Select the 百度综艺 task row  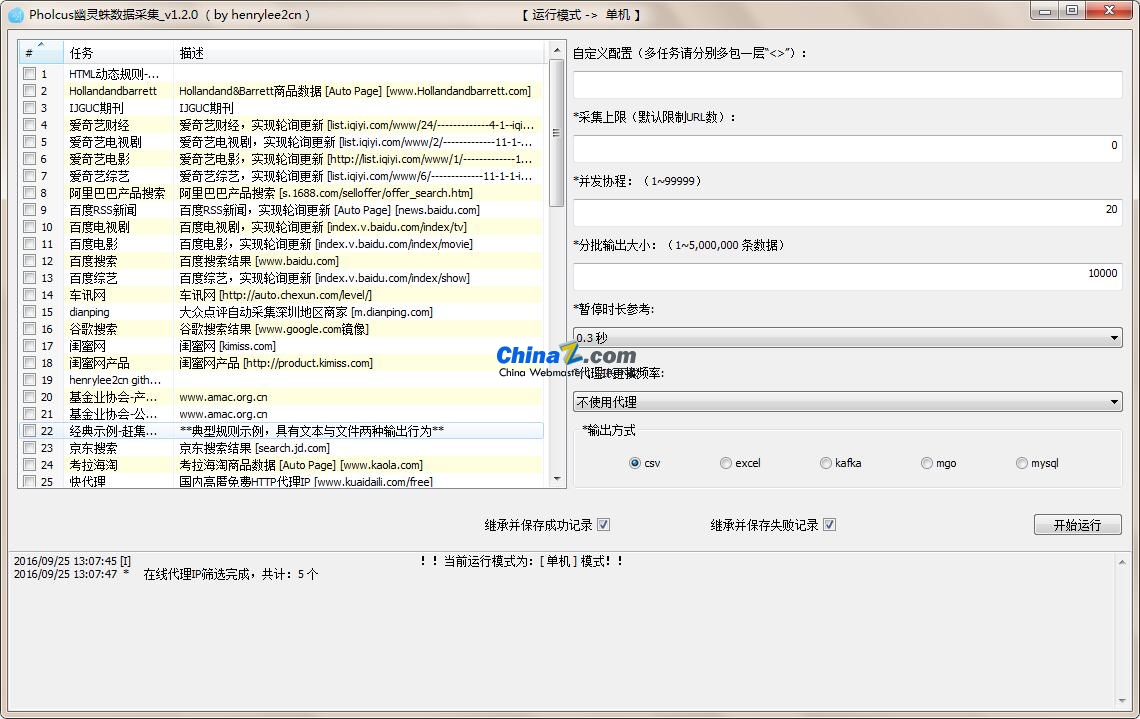(281, 278)
